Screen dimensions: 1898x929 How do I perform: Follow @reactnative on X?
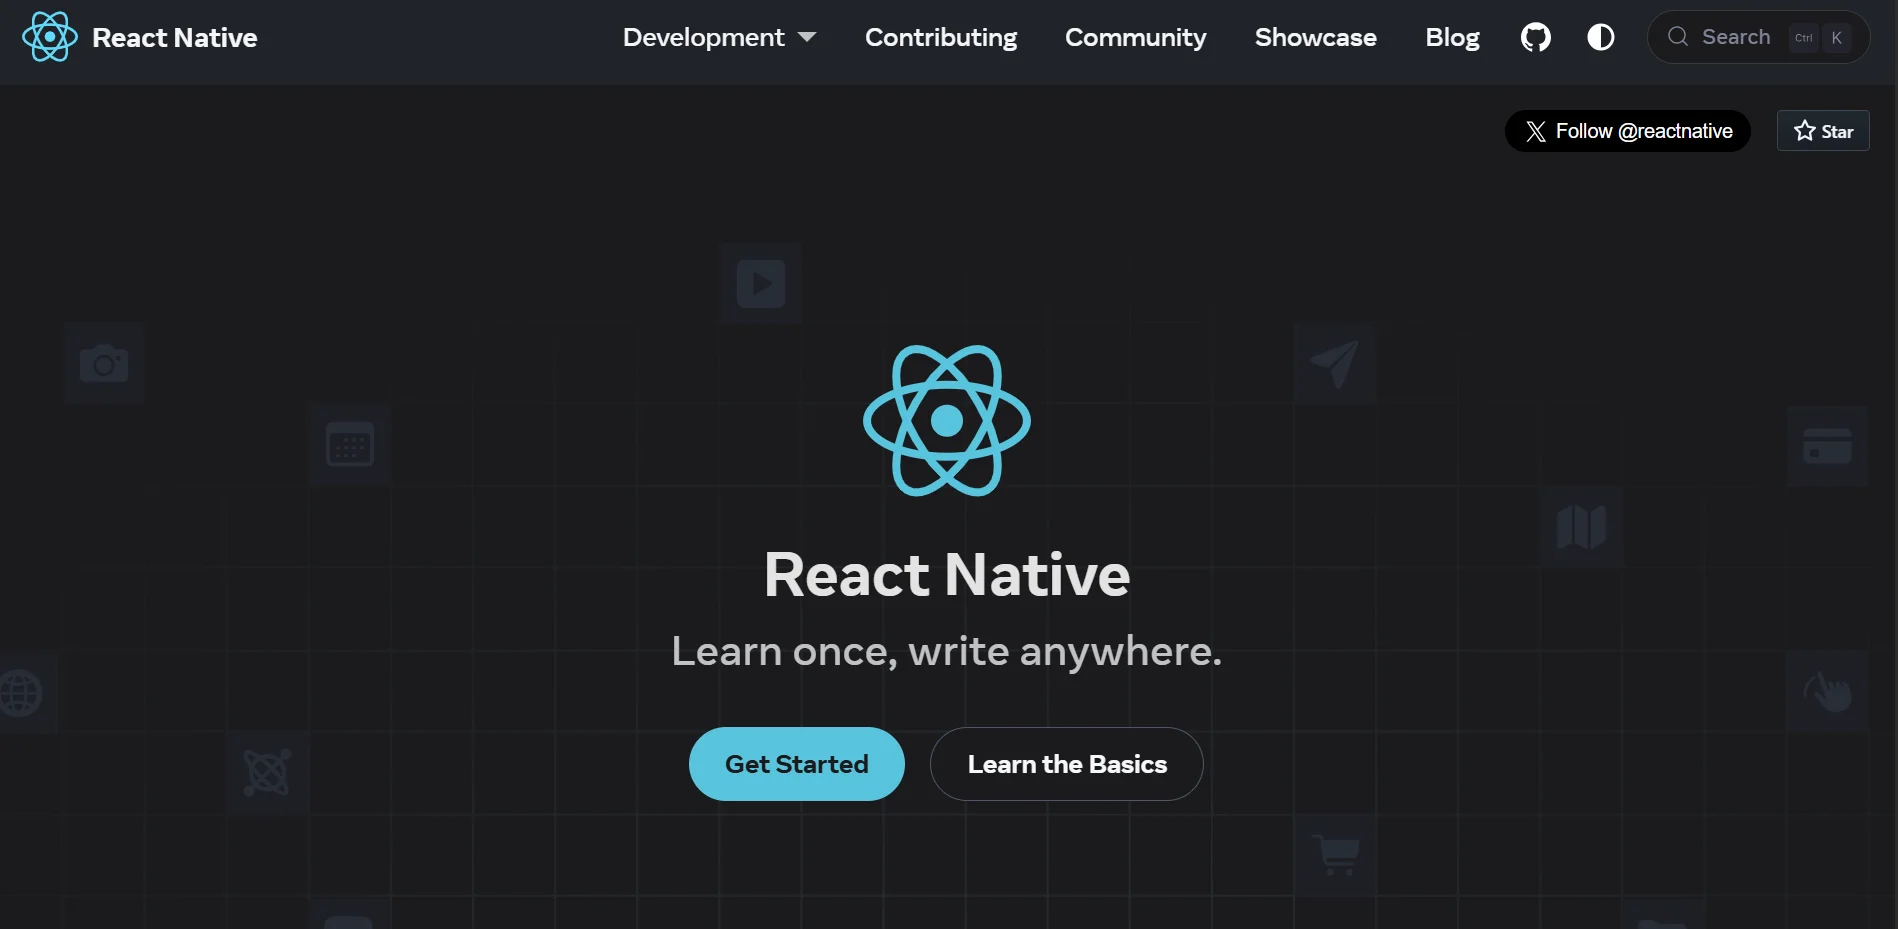(1627, 131)
